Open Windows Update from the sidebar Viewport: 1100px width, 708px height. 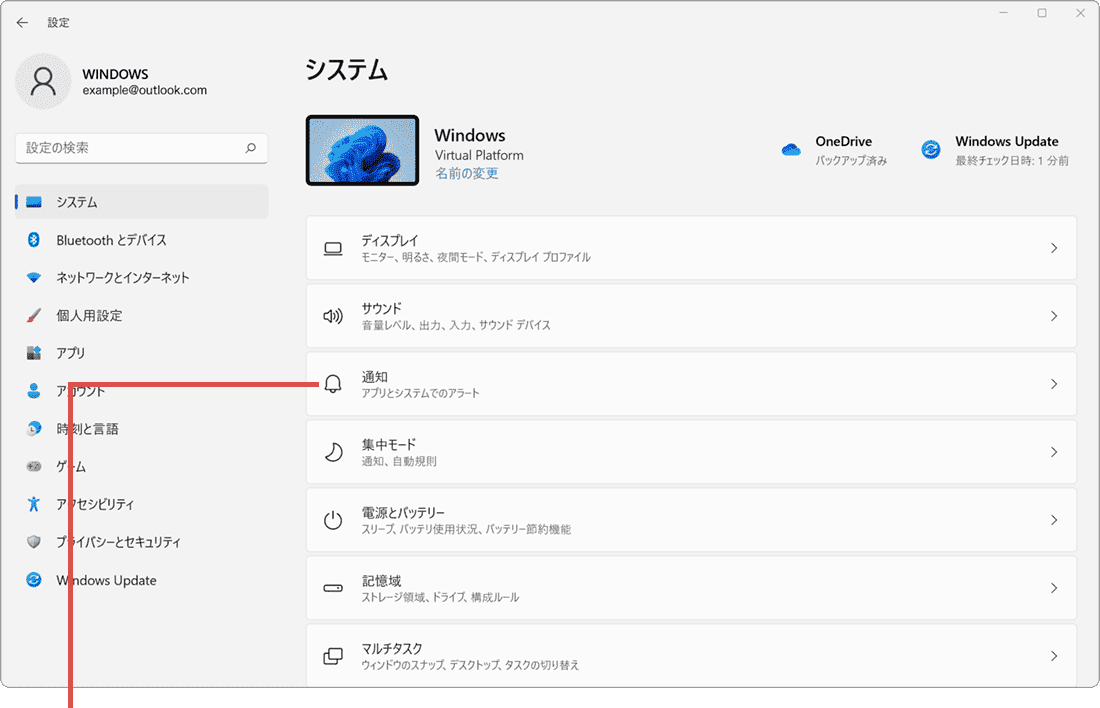coord(105,580)
